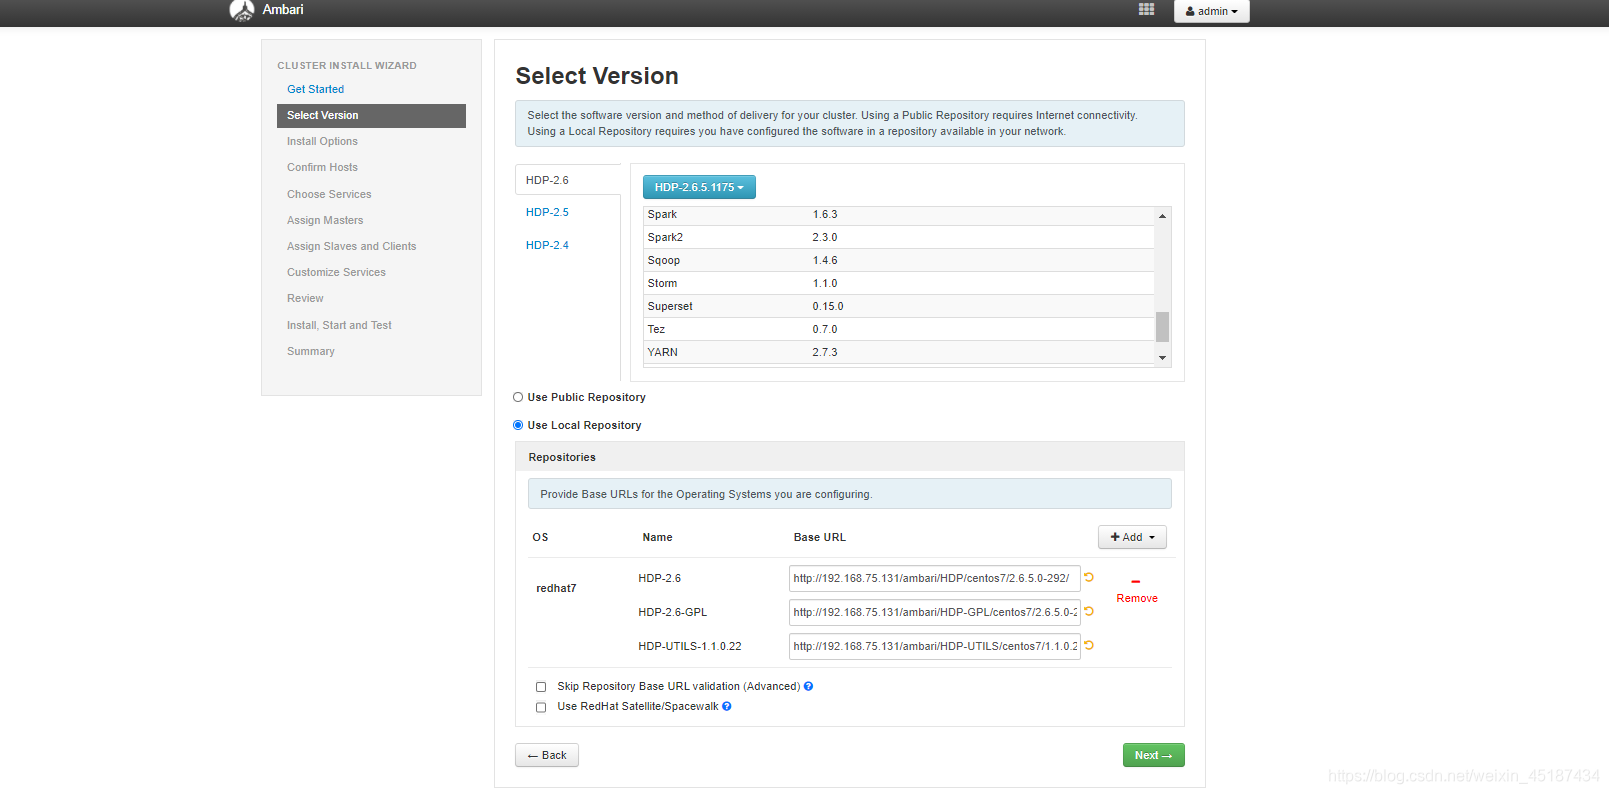Click the YARN version 2.7.3 cell

point(825,352)
